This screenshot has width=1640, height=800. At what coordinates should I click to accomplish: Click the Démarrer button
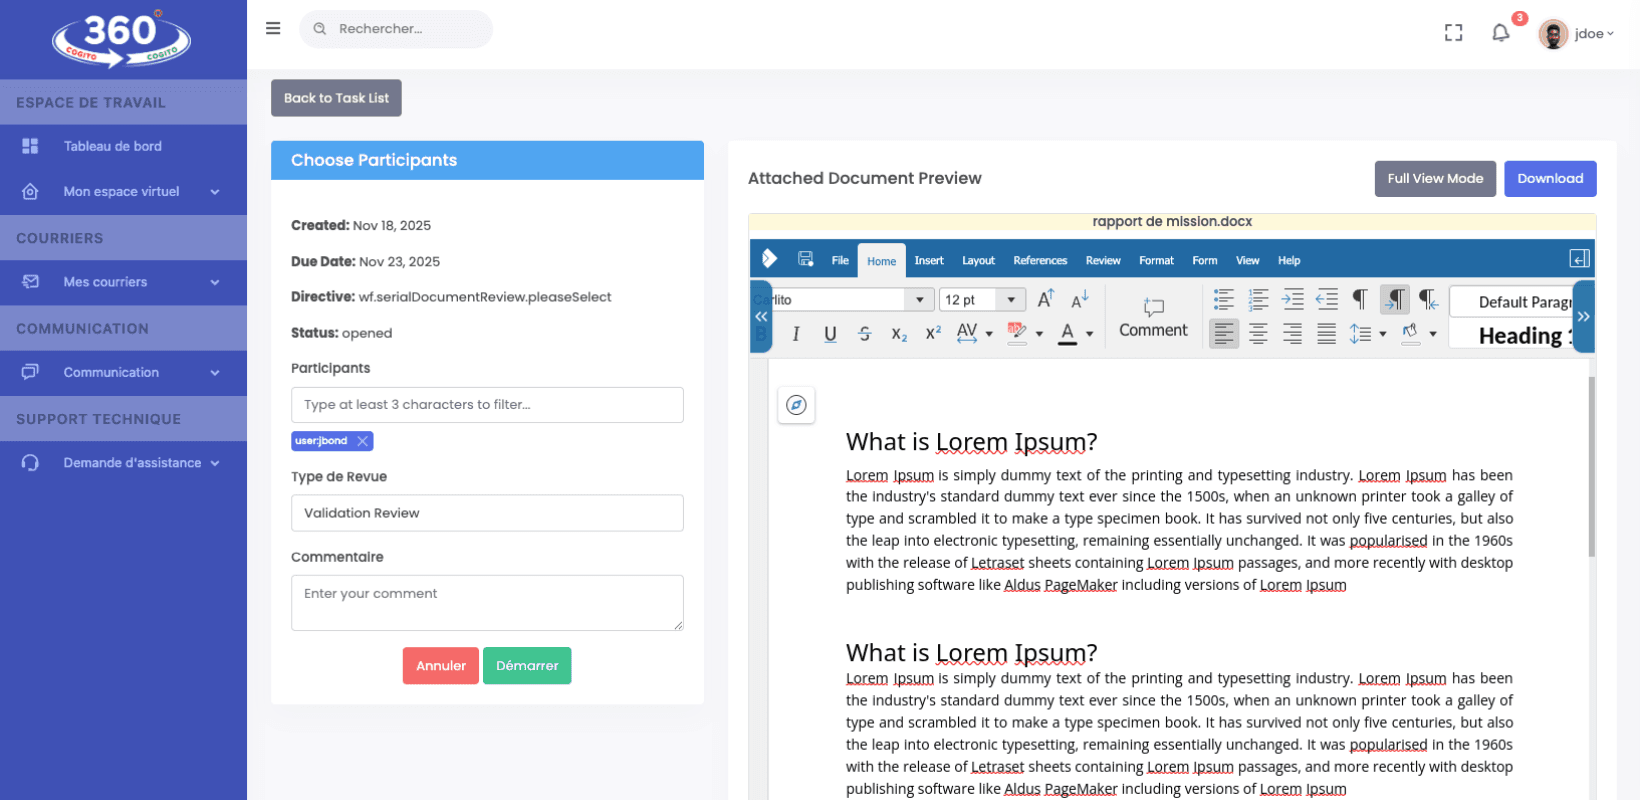click(527, 666)
